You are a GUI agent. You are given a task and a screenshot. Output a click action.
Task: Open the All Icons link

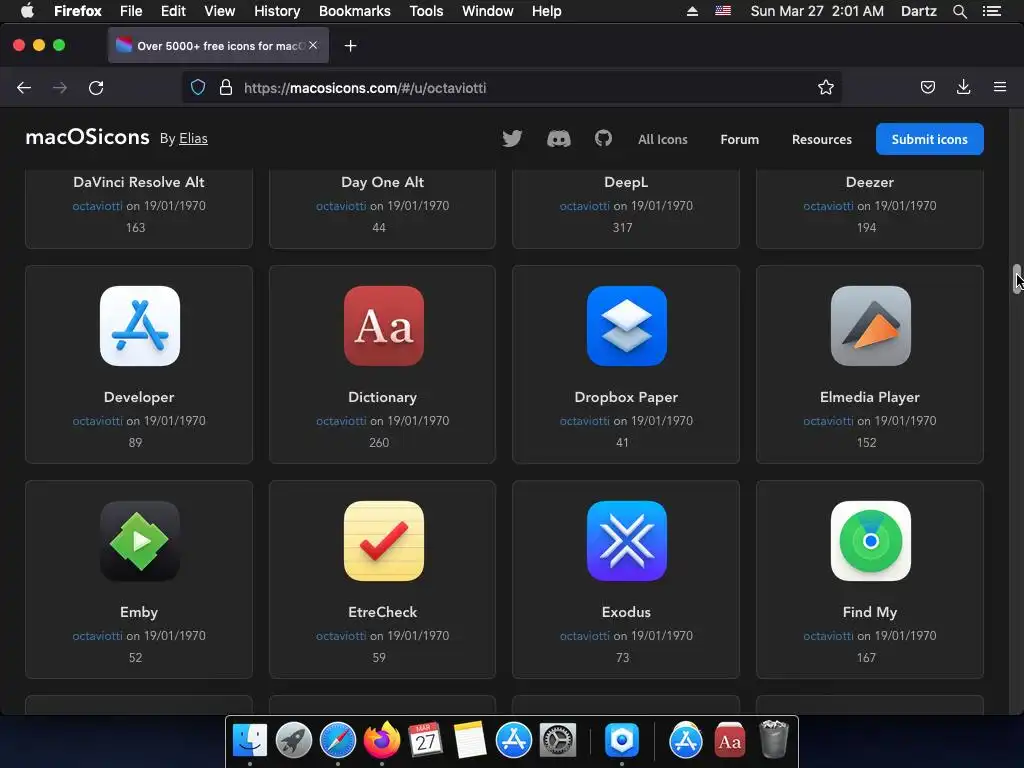(x=662, y=139)
